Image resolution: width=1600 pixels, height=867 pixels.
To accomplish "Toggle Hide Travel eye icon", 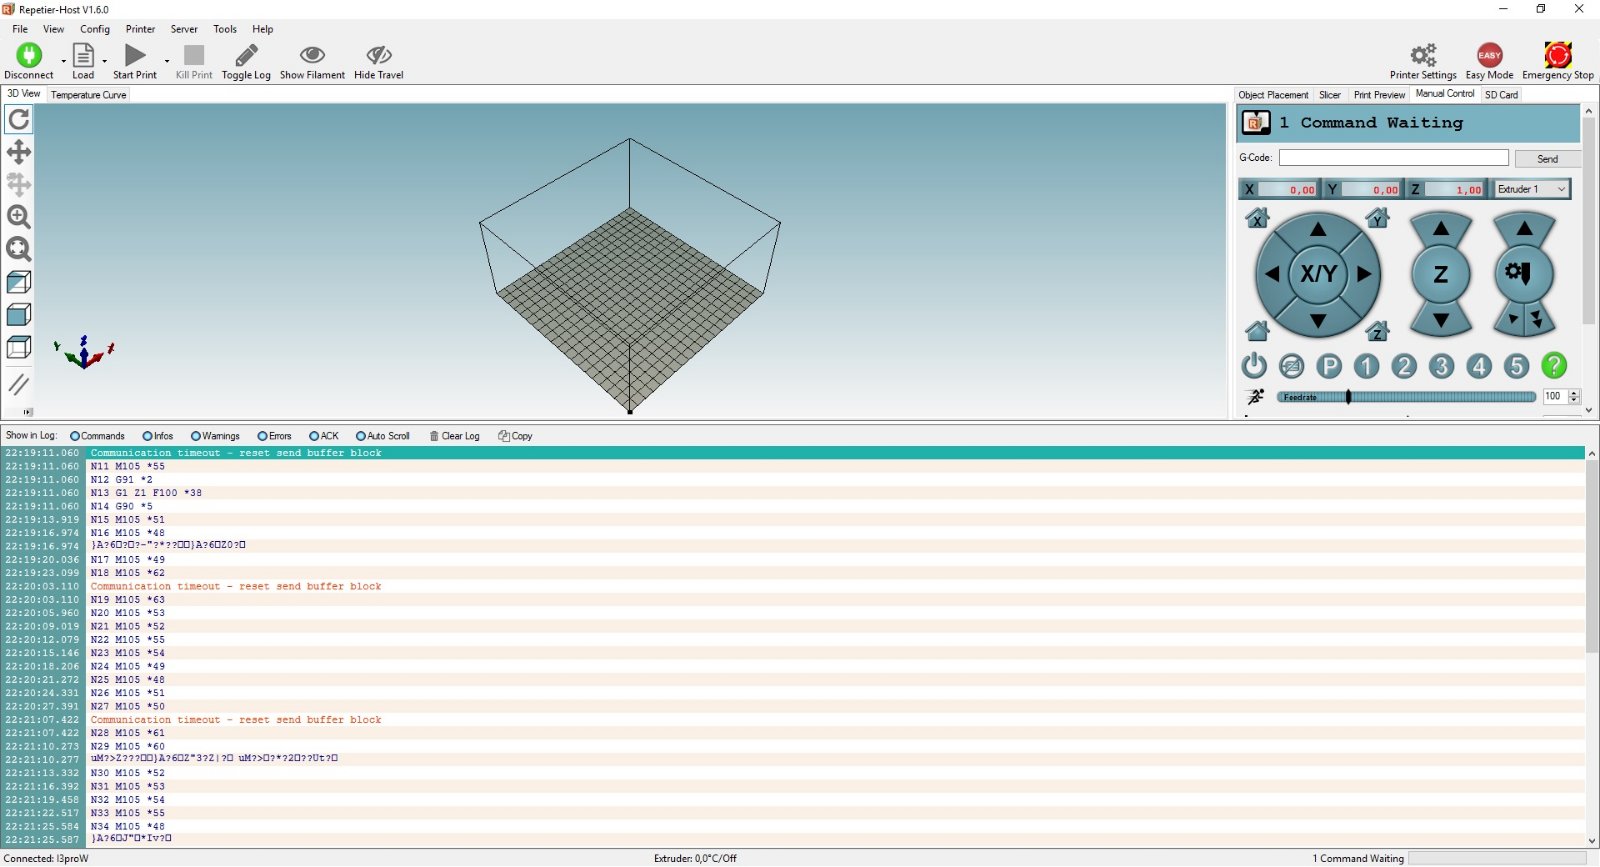I will 378,55.
